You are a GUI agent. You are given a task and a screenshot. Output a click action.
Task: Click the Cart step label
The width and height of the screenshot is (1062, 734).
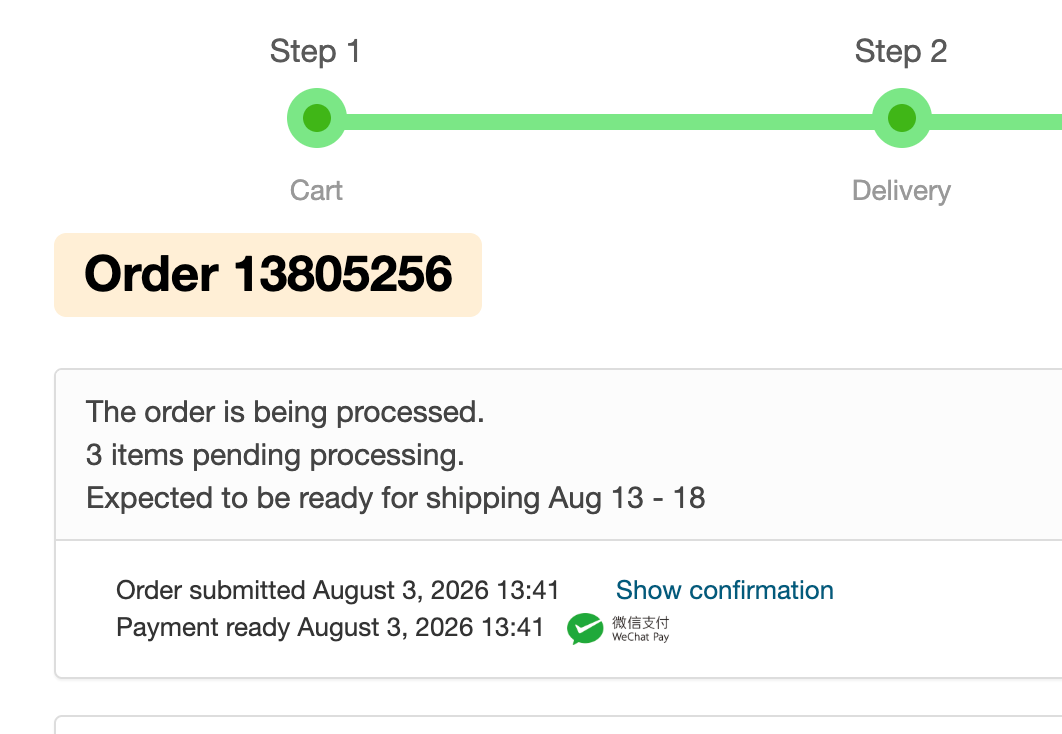[316, 190]
